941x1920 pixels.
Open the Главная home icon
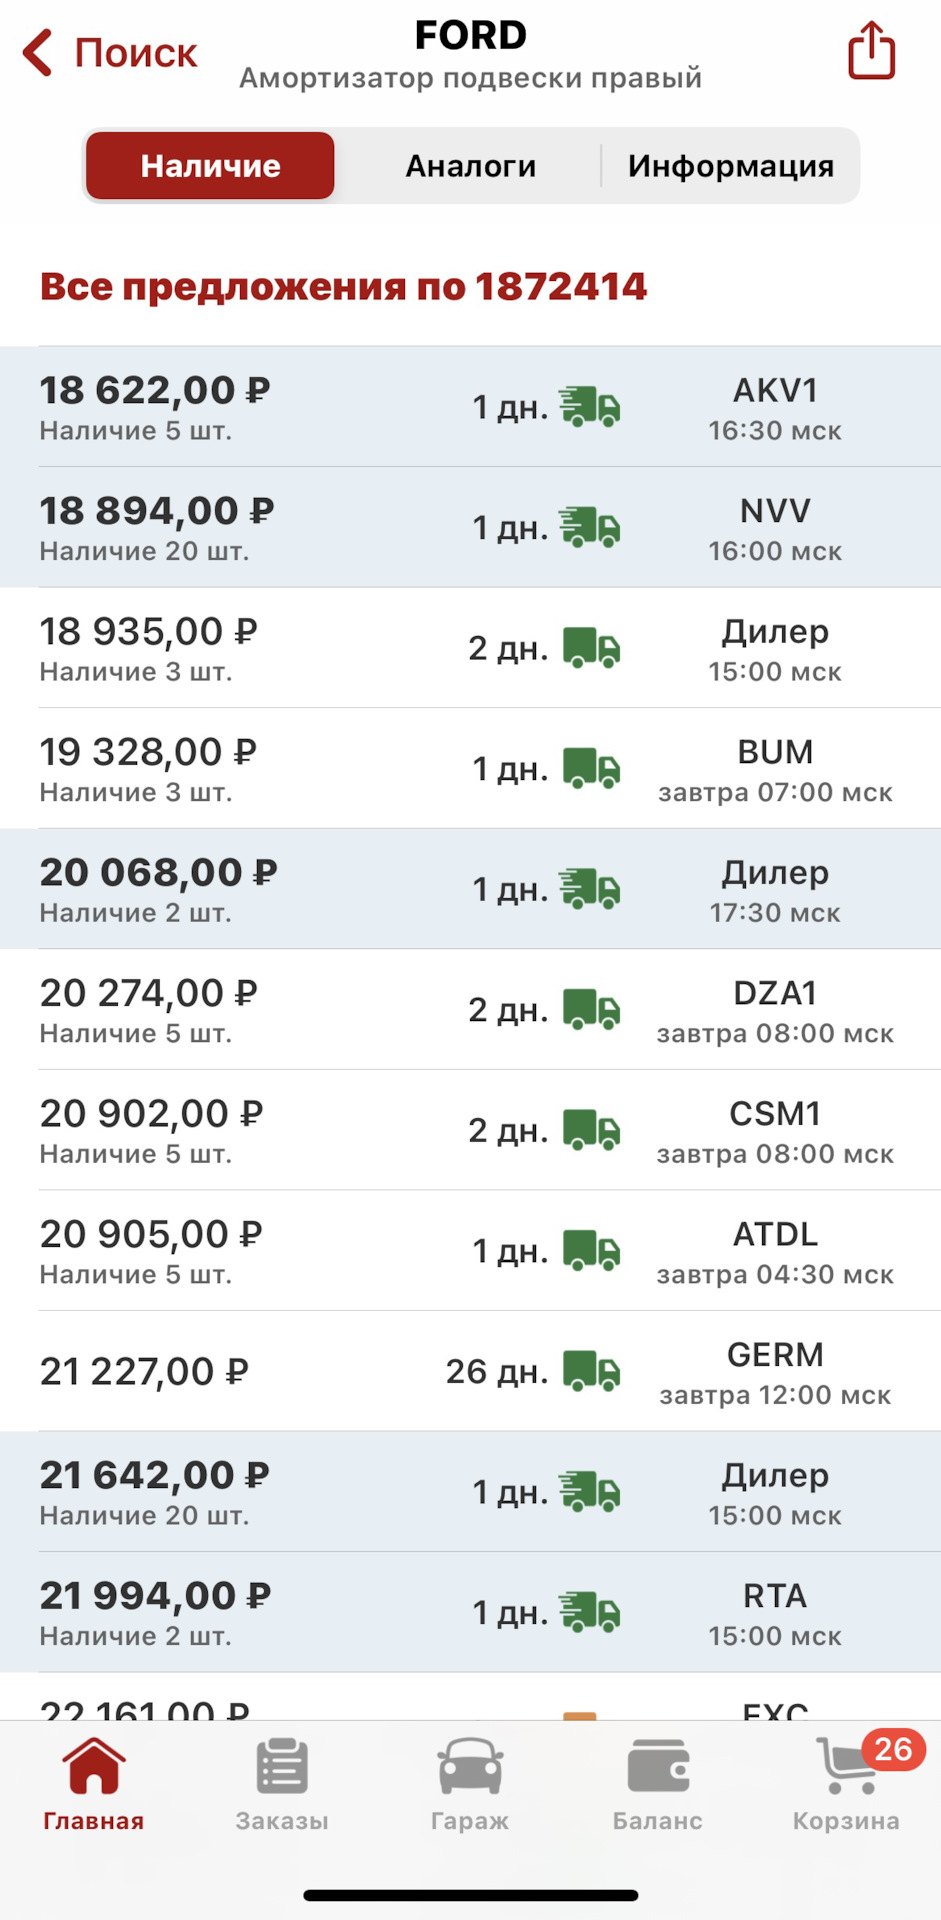pos(93,1768)
